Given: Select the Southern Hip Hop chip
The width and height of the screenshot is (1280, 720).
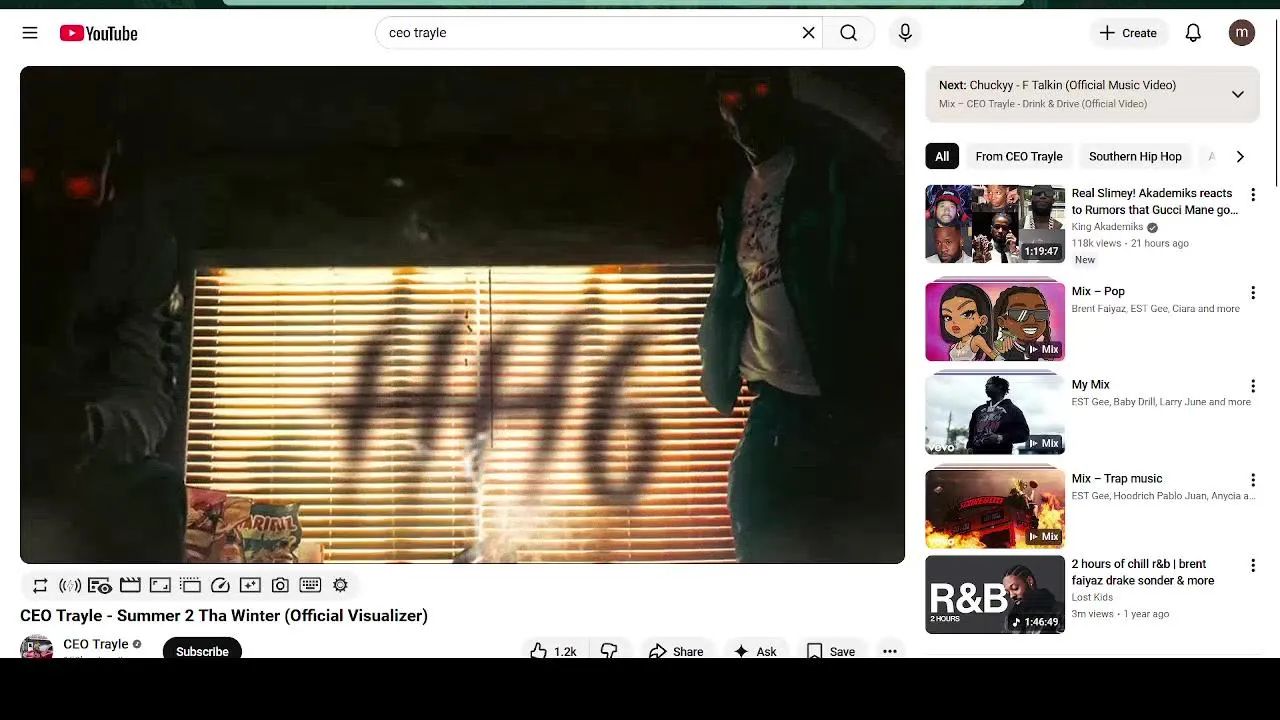Looking at the screenshot, I should coord(1135,156).
